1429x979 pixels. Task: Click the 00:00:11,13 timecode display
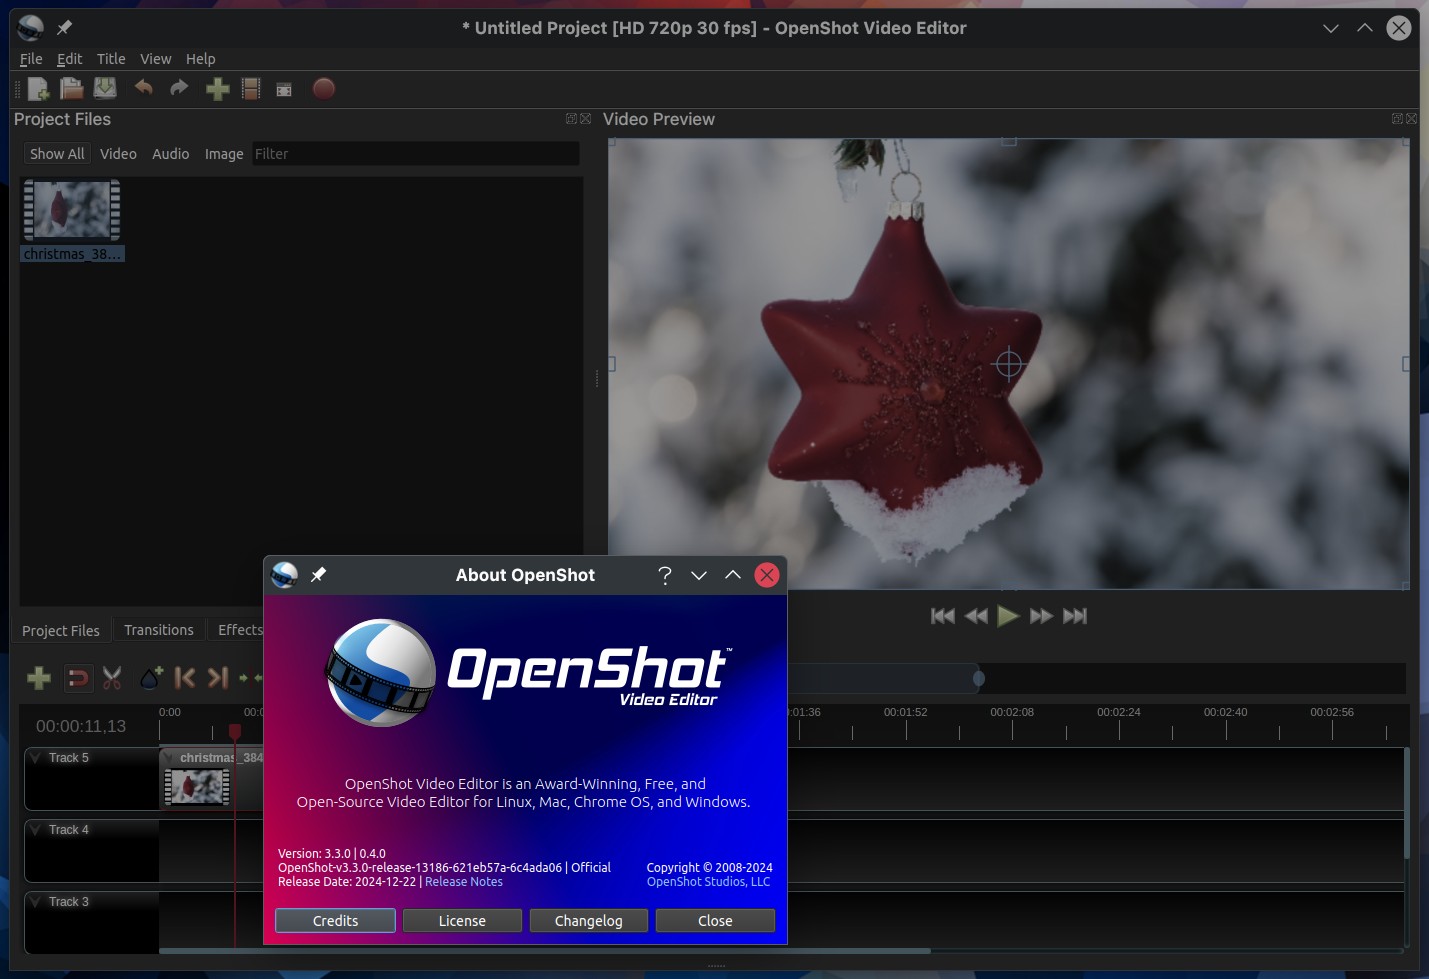click(x=81, y=726)
